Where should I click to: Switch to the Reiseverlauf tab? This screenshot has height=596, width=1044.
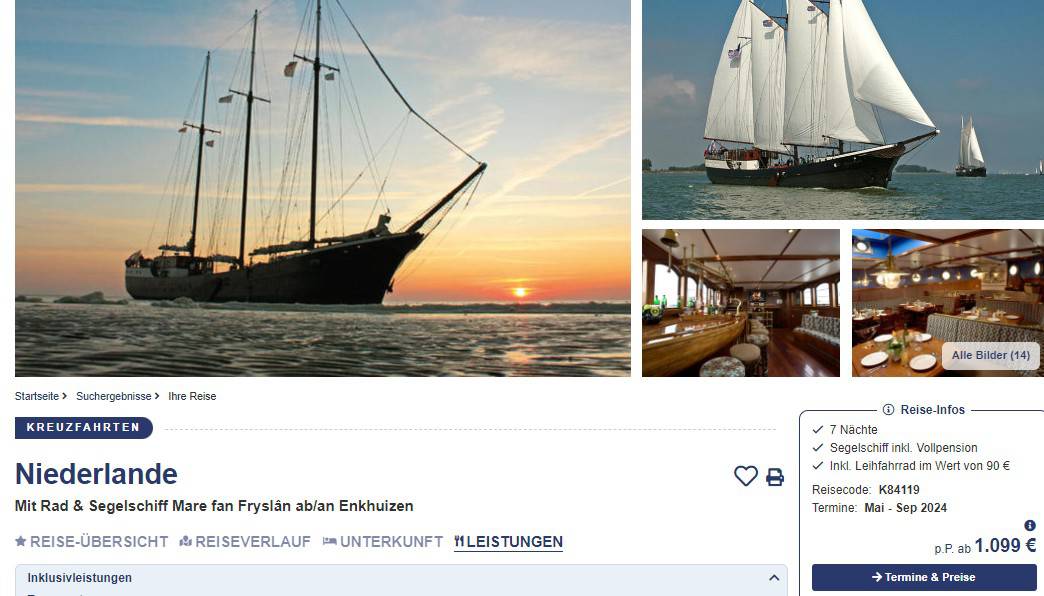(245, 542)
